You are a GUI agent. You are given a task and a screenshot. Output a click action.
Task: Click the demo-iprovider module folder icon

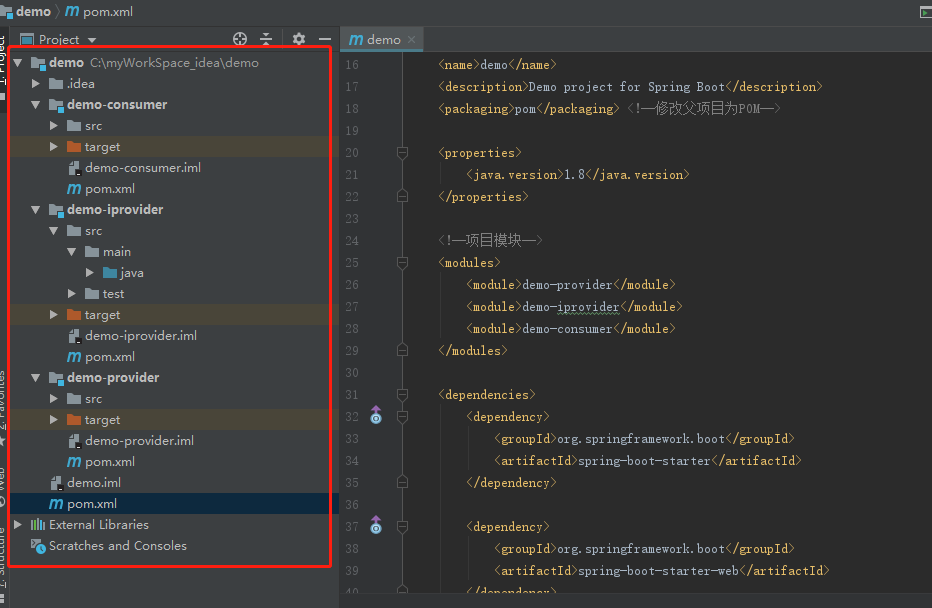56,210
